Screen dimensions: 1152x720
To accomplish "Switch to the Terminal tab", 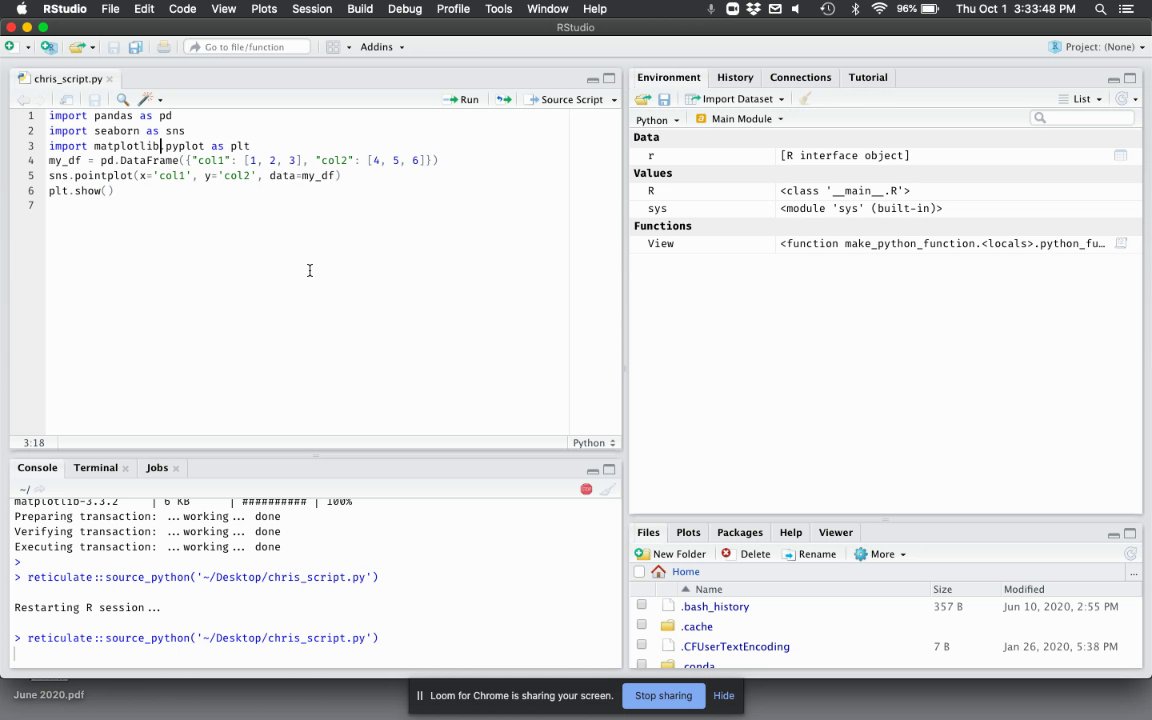I will pyautogui.click(x=96, y=468).
